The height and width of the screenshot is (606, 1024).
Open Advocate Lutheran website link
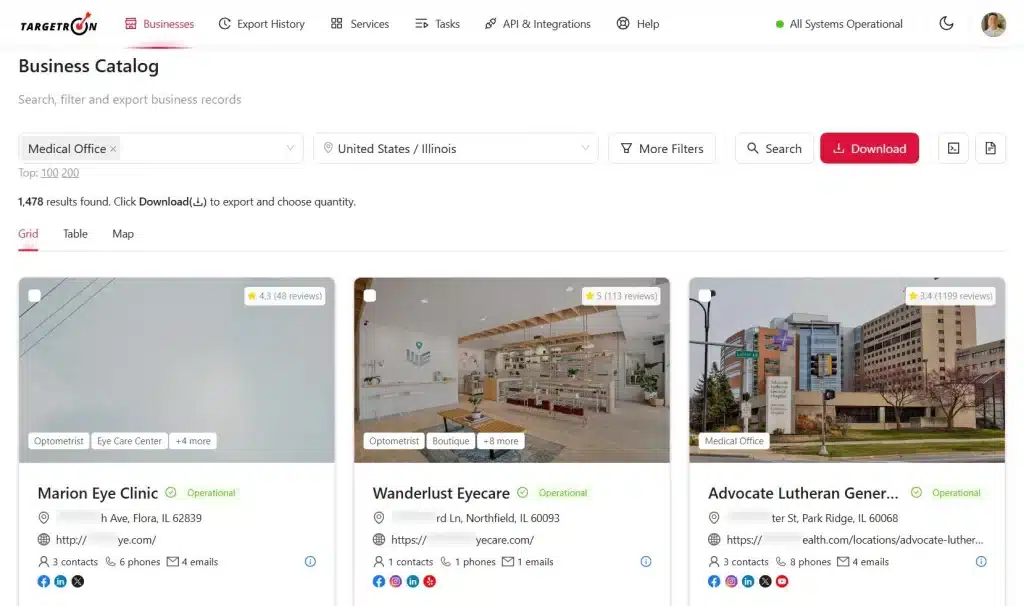855,540
